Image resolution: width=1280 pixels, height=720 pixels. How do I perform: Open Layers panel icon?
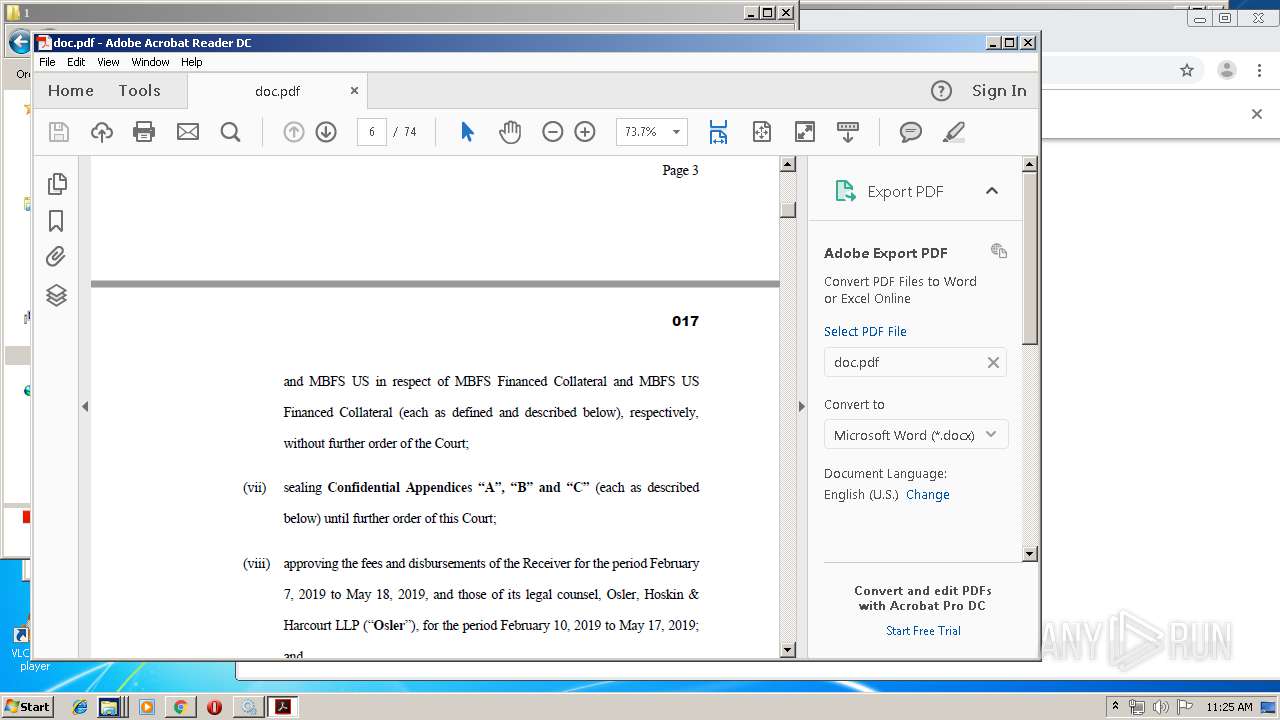tap(57, 295)
